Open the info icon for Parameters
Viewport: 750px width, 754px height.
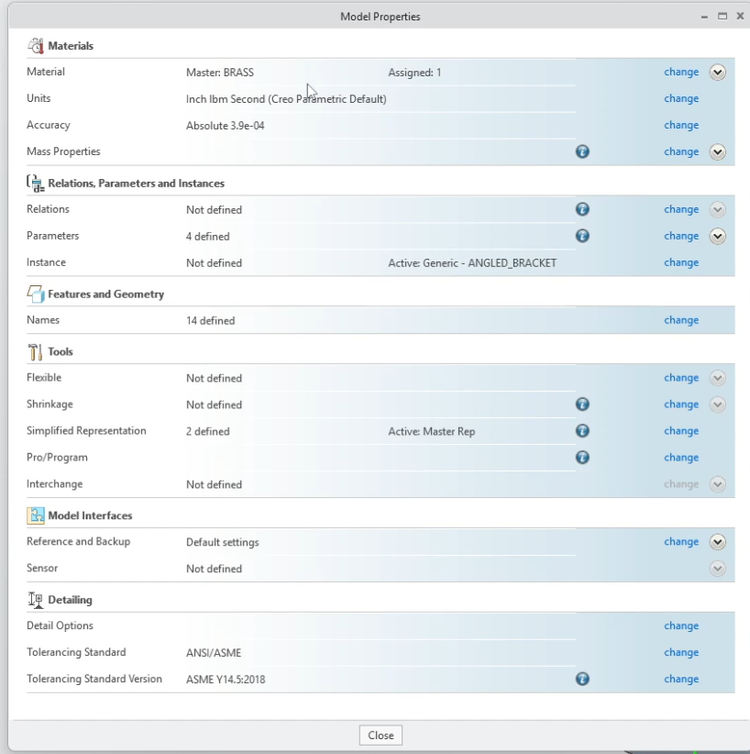click(582, 236)
